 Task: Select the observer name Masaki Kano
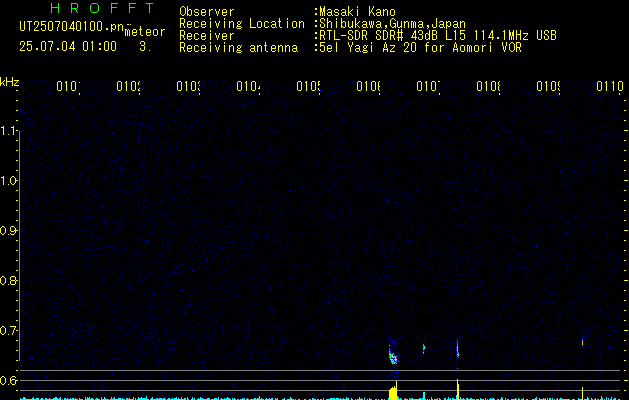point(357,12)
